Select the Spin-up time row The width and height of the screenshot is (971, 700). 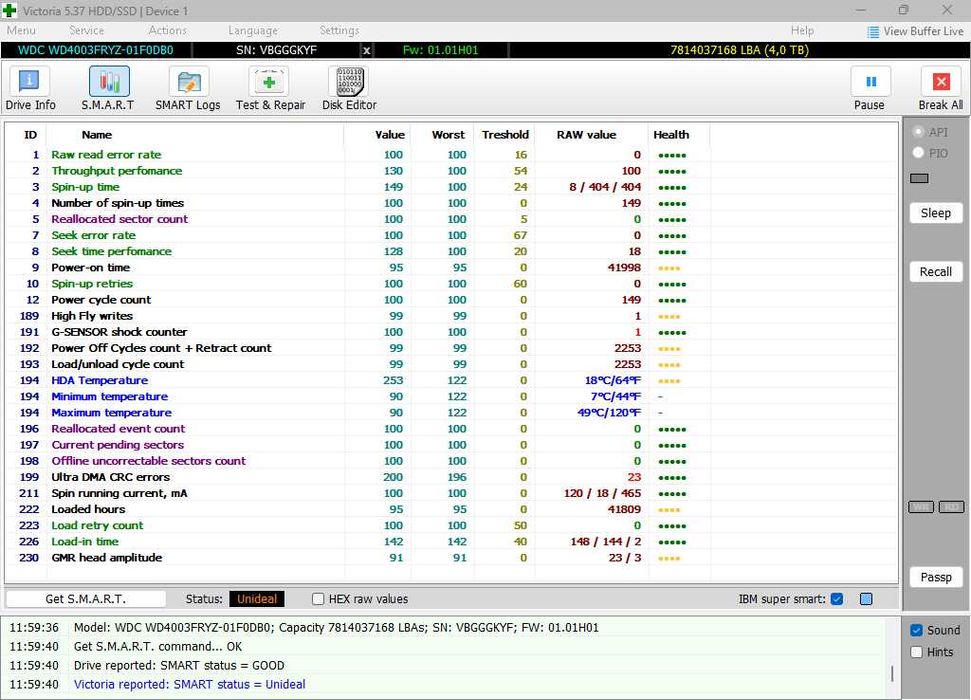coord(451,187)
